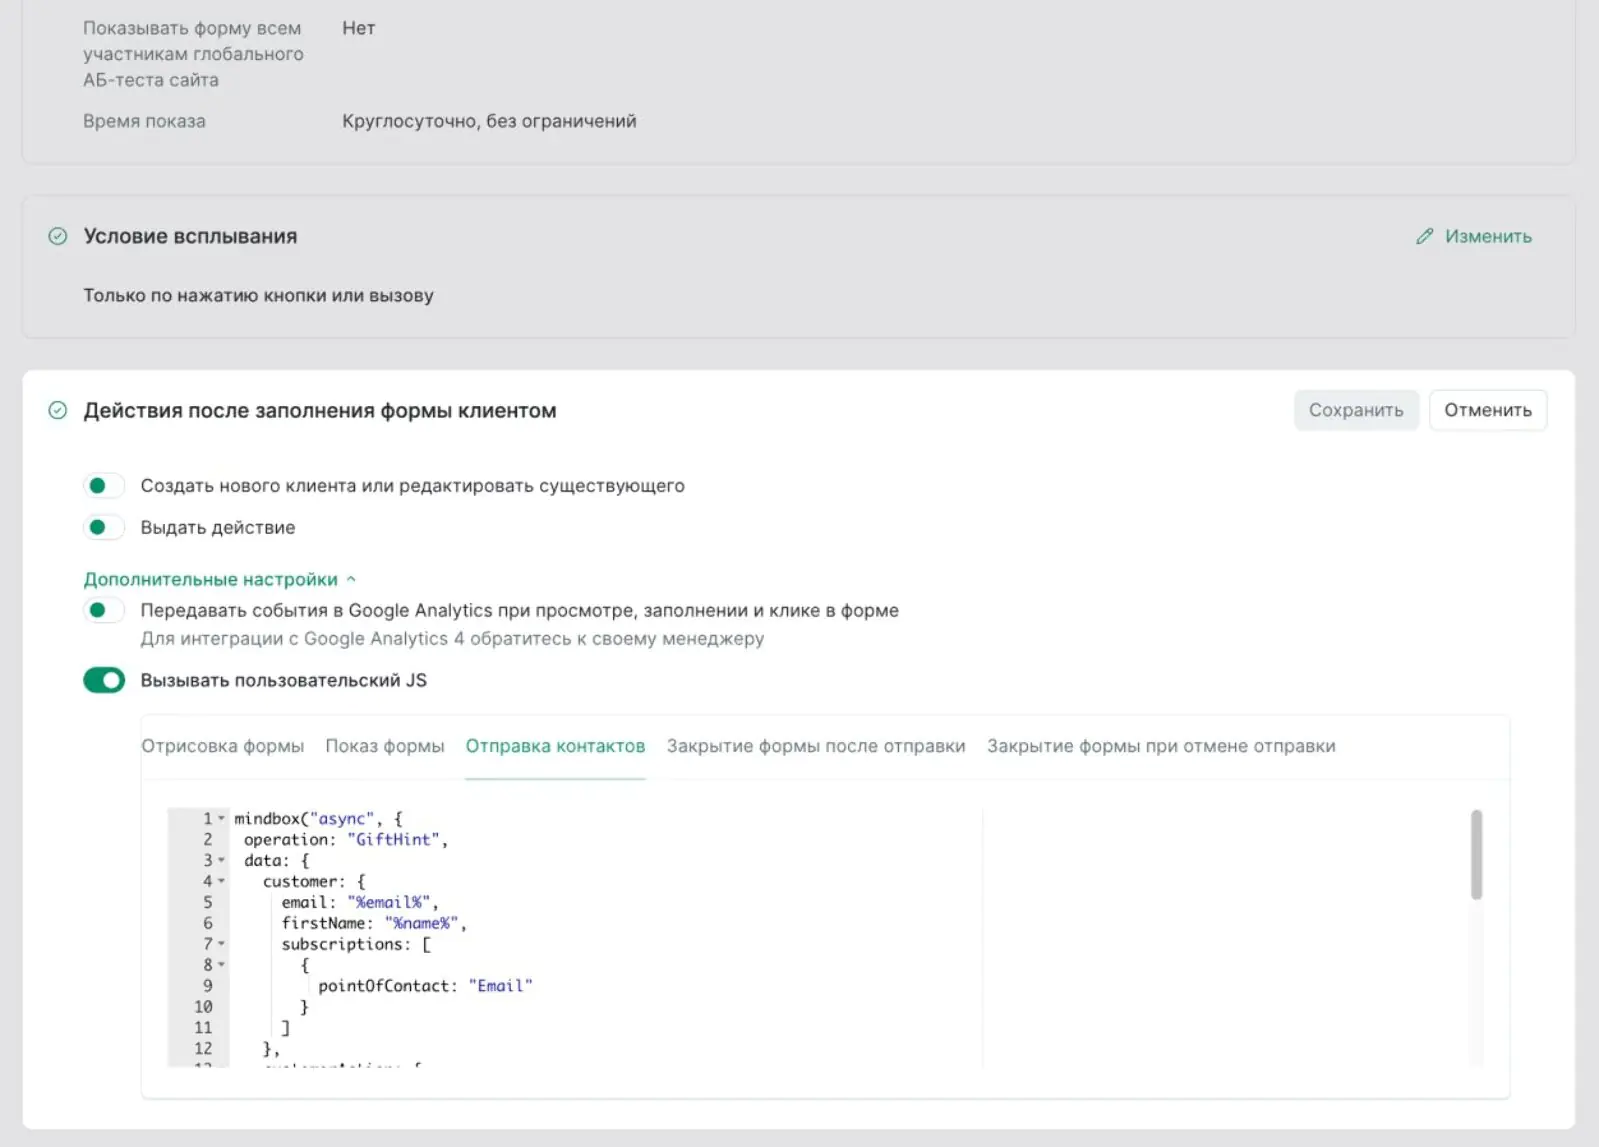The width and height of the screenshot is (1599, 1147).
Task: Click the code editor vertical scrollbar
Action: tap(1476, 855)
